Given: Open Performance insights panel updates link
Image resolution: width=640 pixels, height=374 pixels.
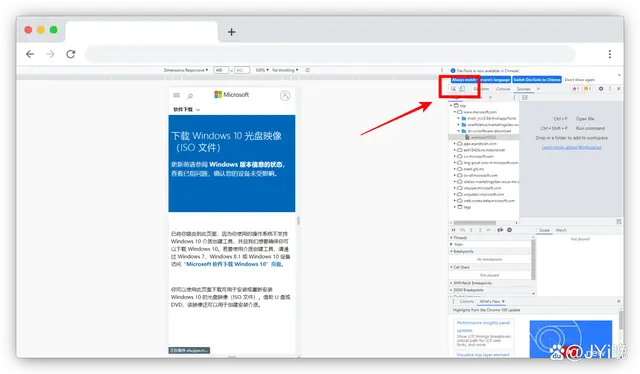Looking at the screenshot, I should point(483,326).
